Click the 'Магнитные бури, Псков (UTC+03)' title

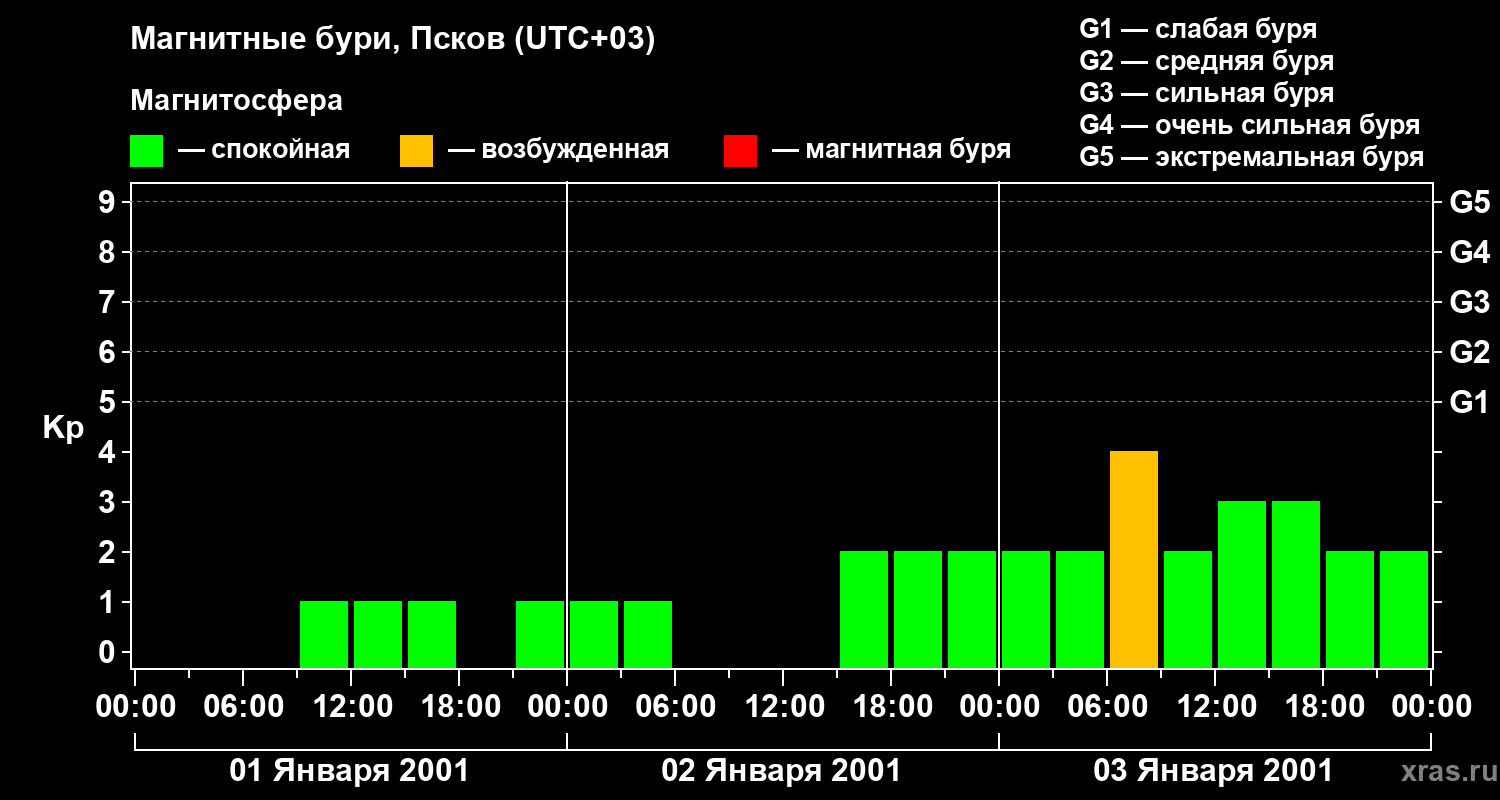click(x=392, y=40)
